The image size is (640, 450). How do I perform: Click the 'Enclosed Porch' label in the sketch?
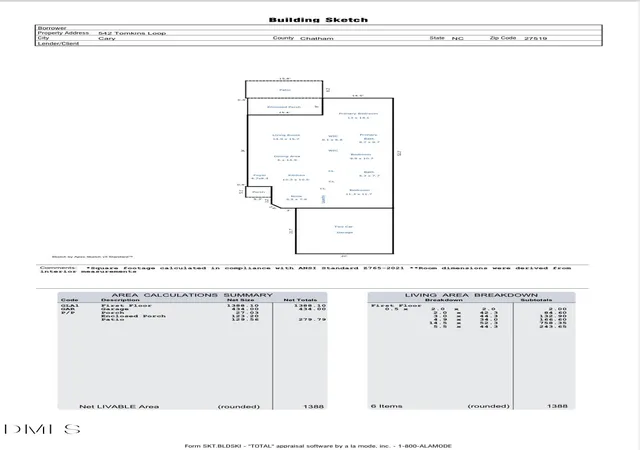(x=284, y=107)
